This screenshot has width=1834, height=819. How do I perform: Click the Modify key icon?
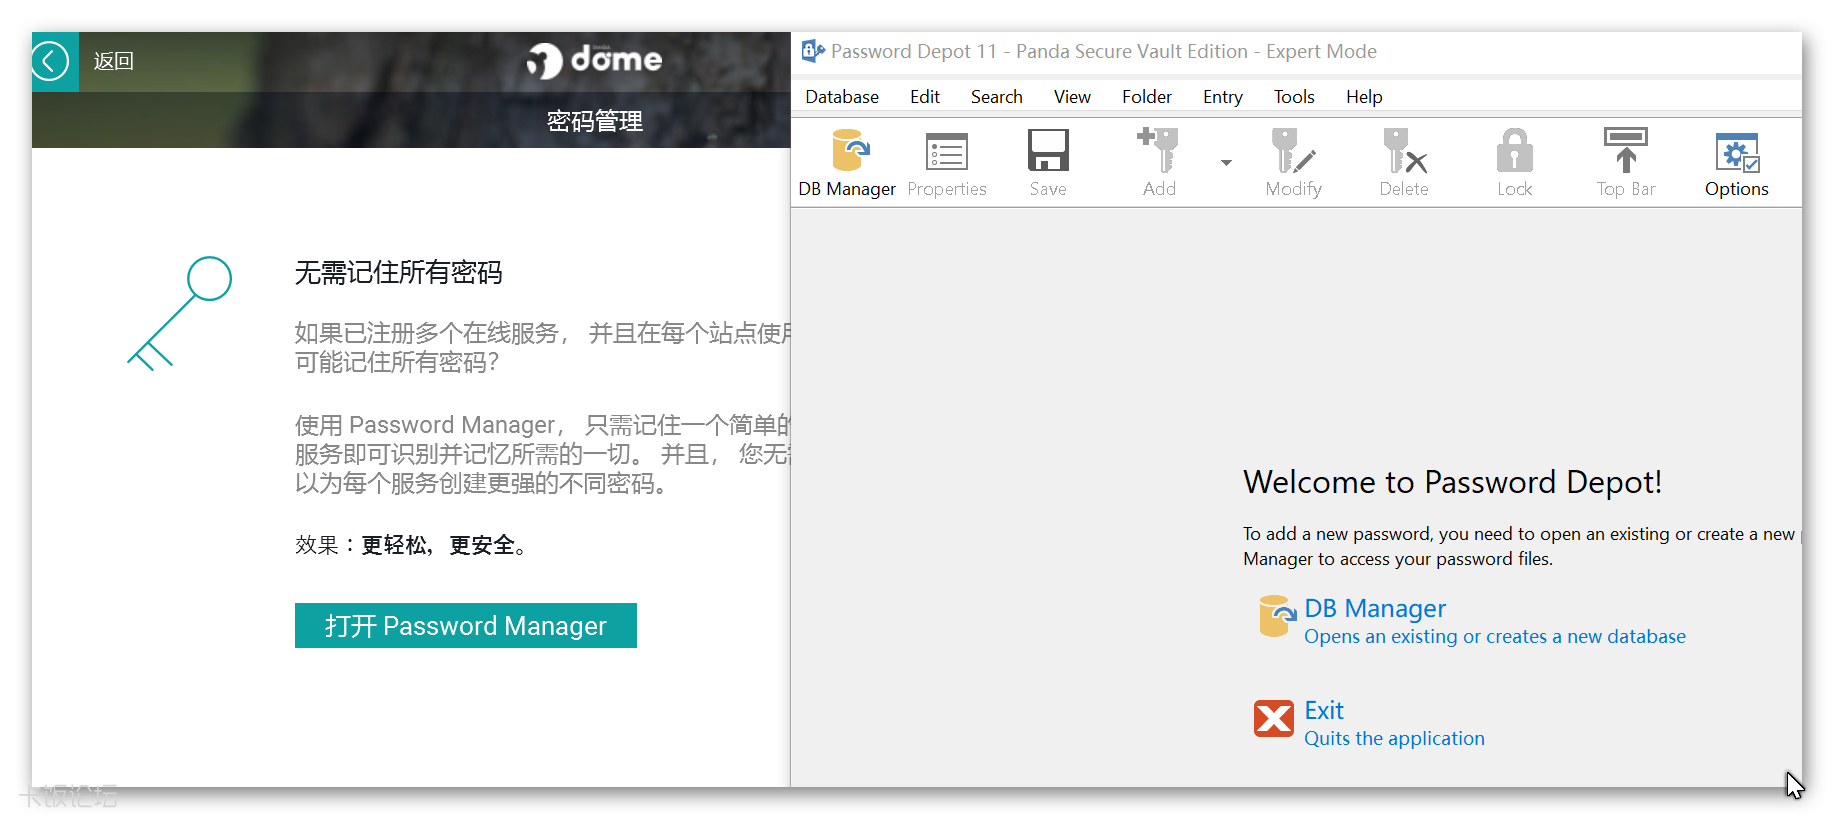coord(1293,163)
